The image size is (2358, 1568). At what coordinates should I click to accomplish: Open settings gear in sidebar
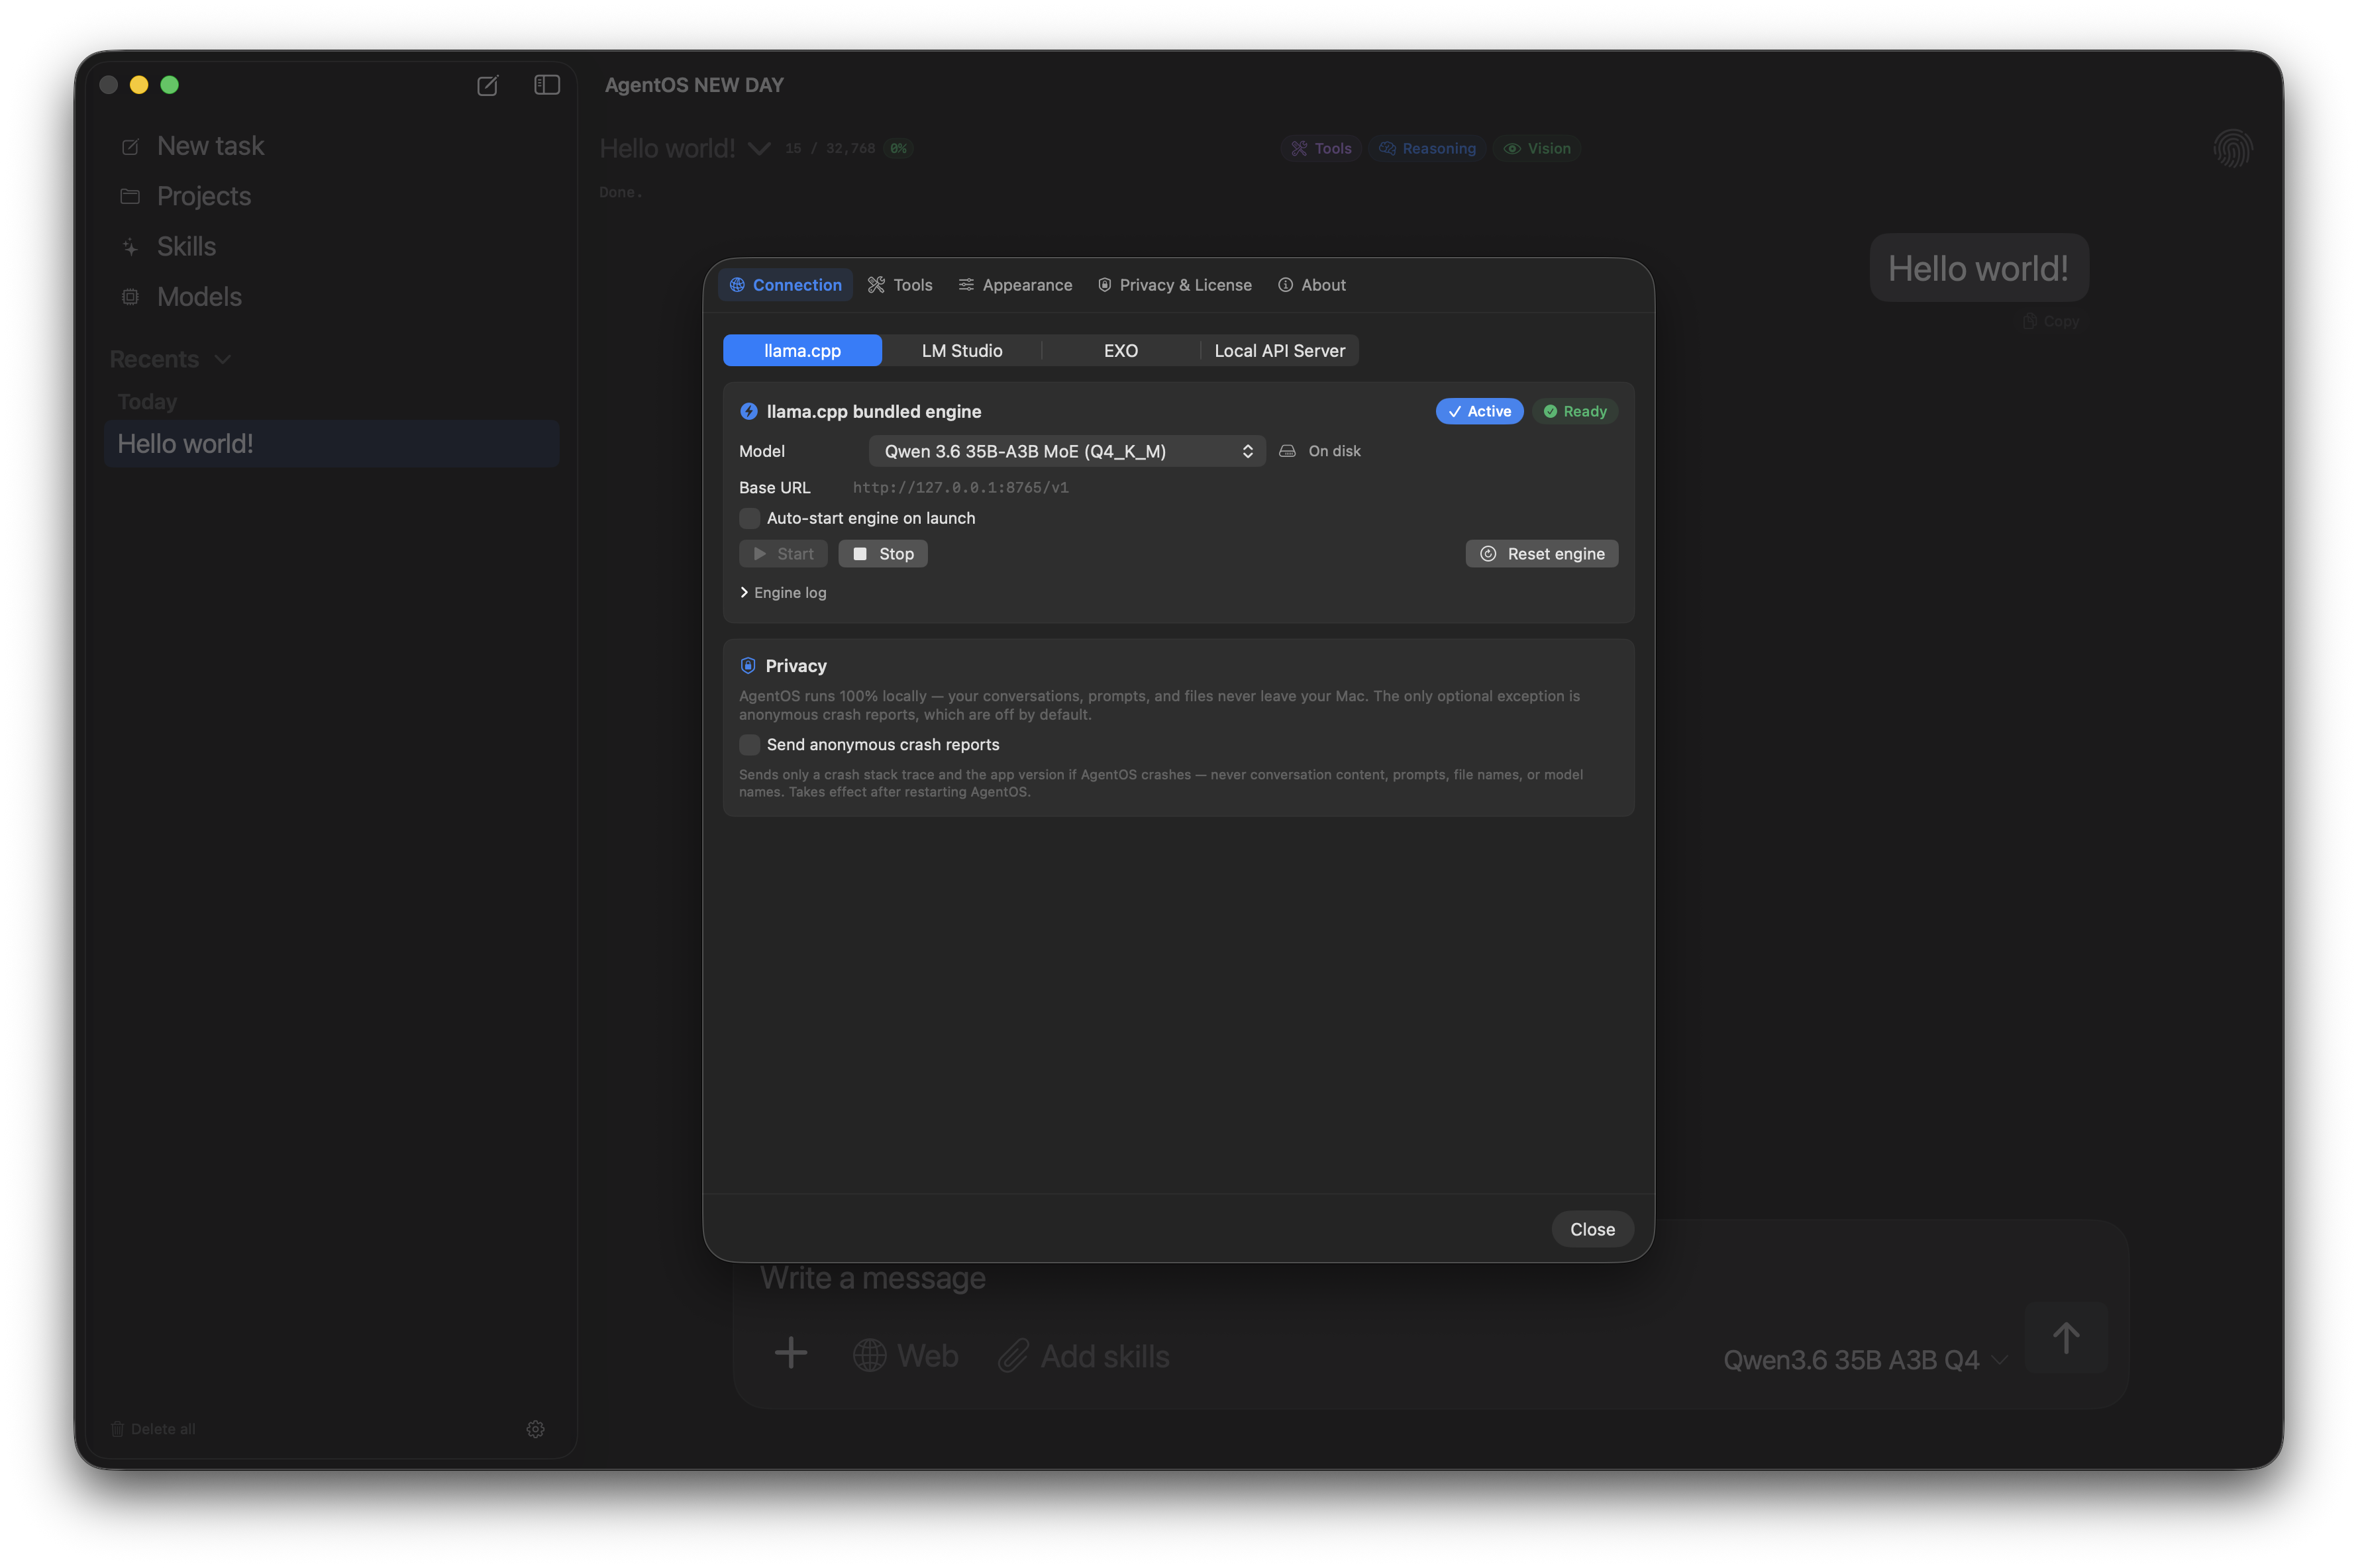[535, 1429]
